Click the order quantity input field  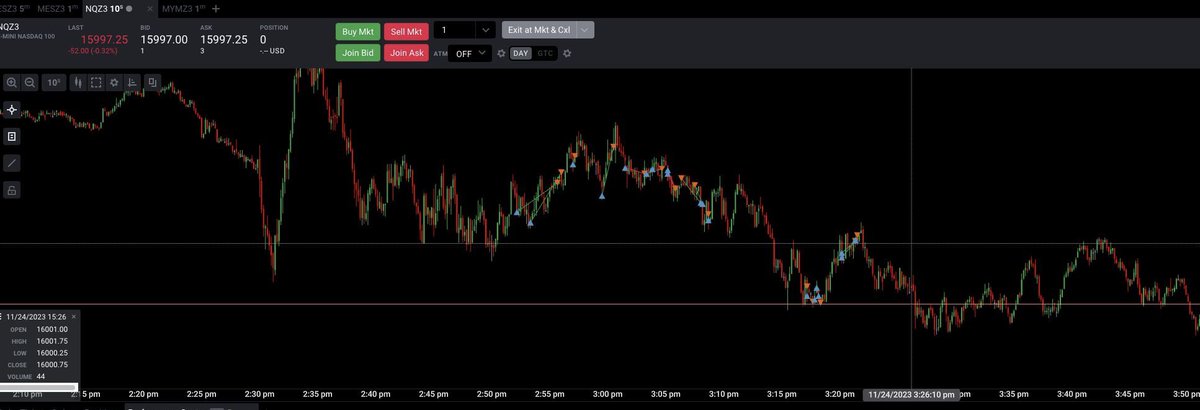coord(453,31)
